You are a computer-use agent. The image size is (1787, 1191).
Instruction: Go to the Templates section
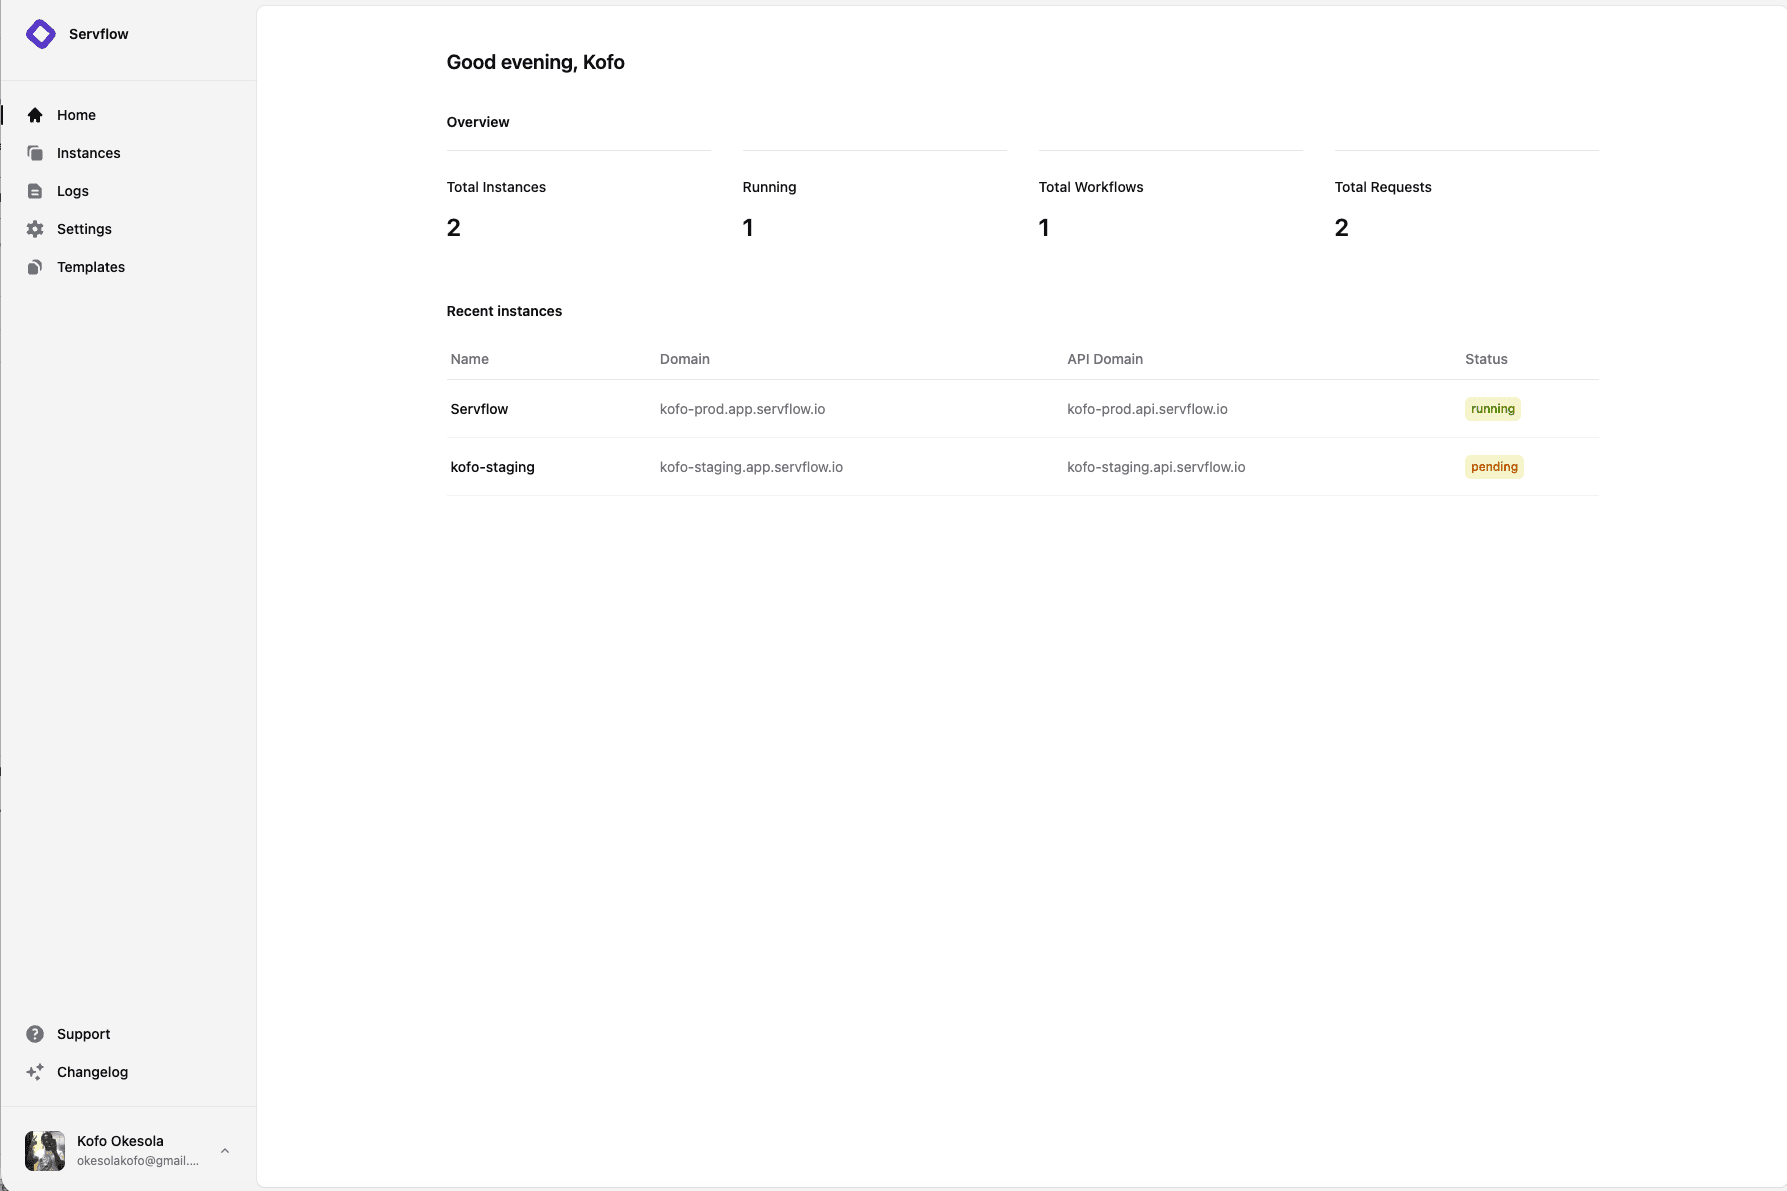[x=90, y=267]
